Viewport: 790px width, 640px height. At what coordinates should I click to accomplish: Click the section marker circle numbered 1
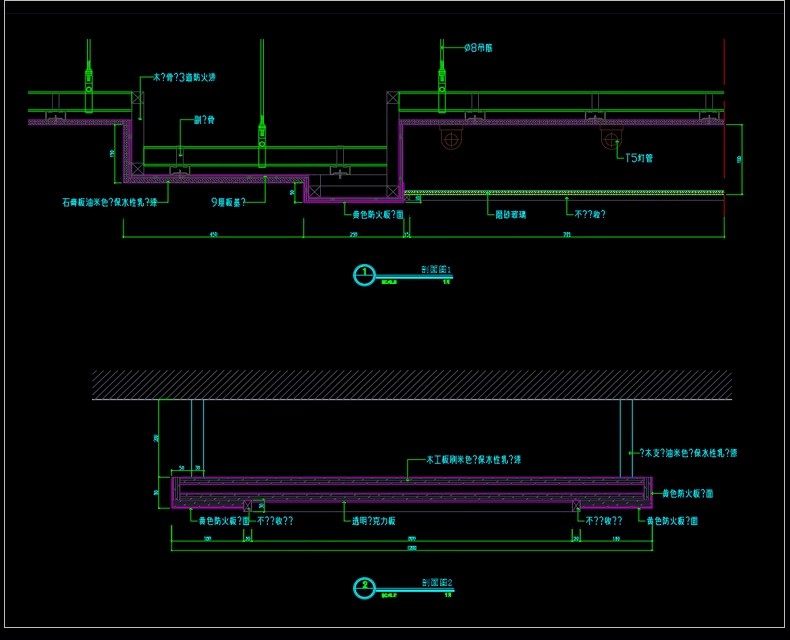(x=365, y=275)
